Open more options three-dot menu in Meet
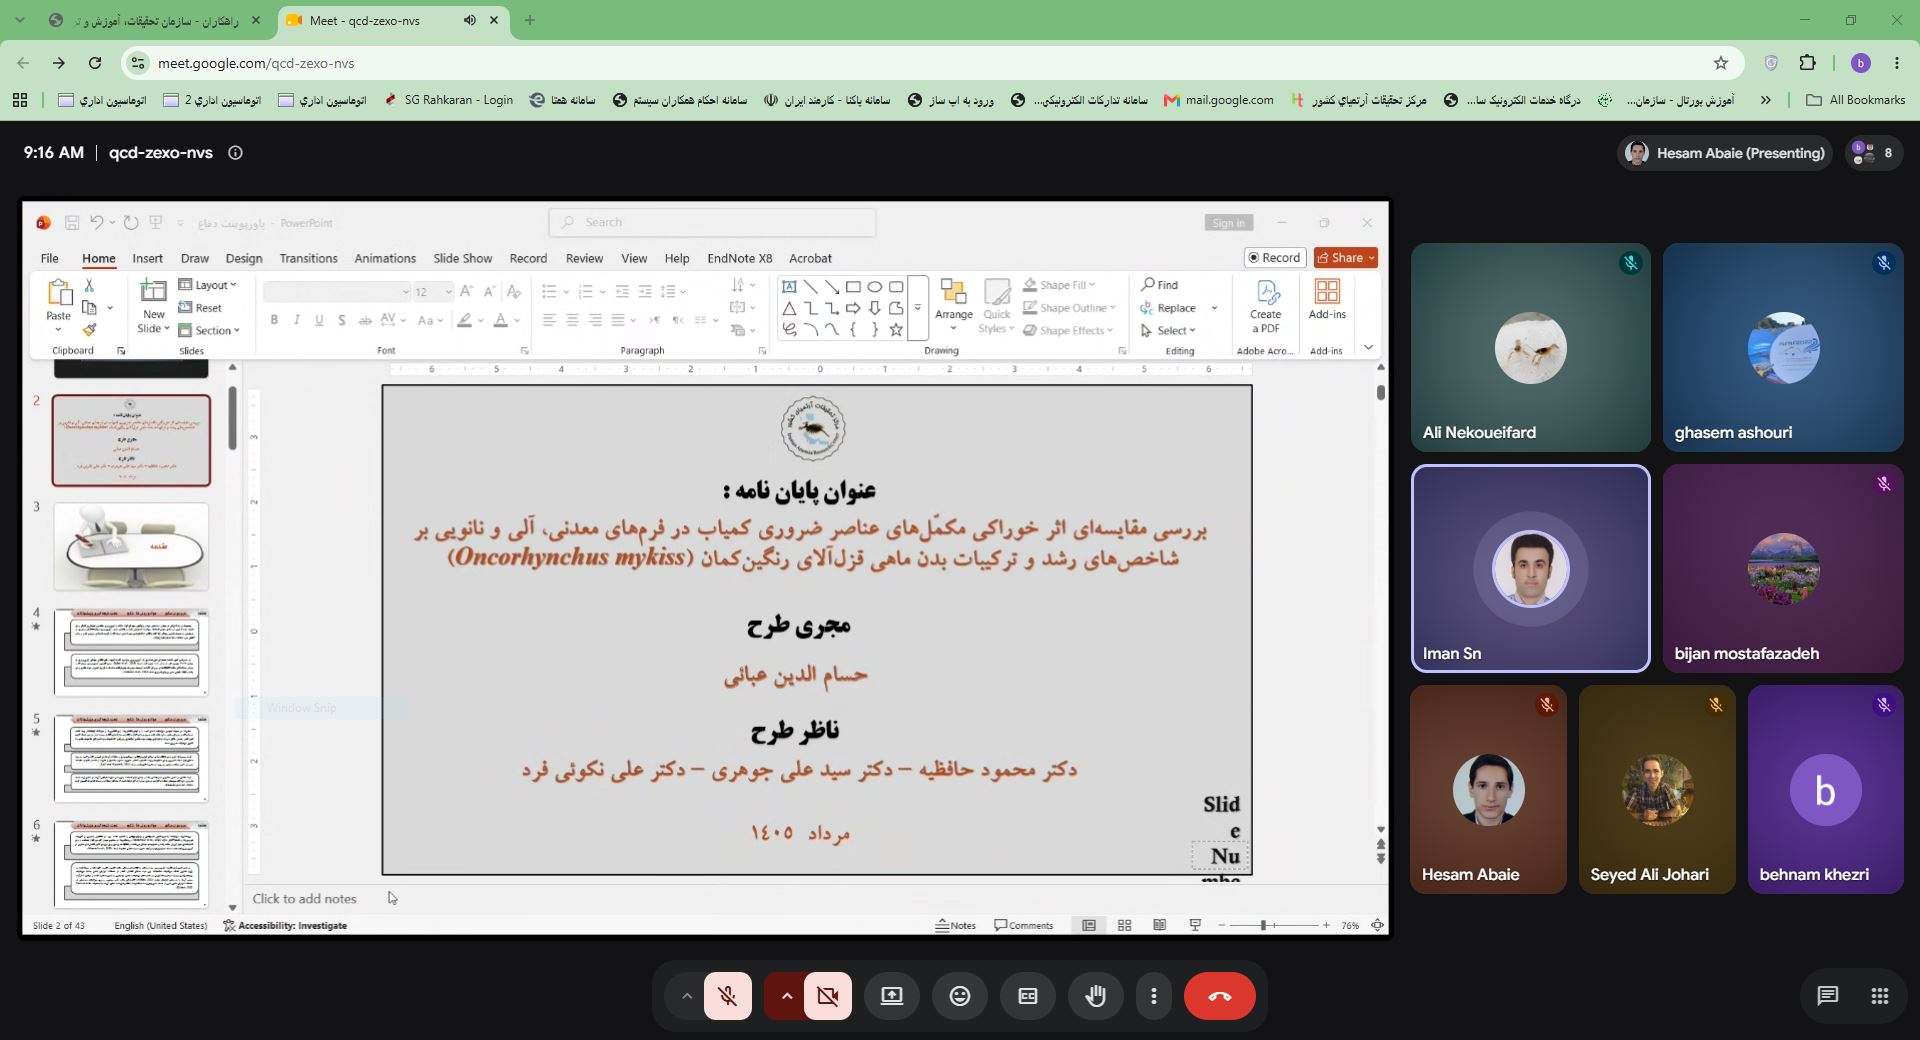The height and width of the screenshot is (1040, 1920). 1154,996
